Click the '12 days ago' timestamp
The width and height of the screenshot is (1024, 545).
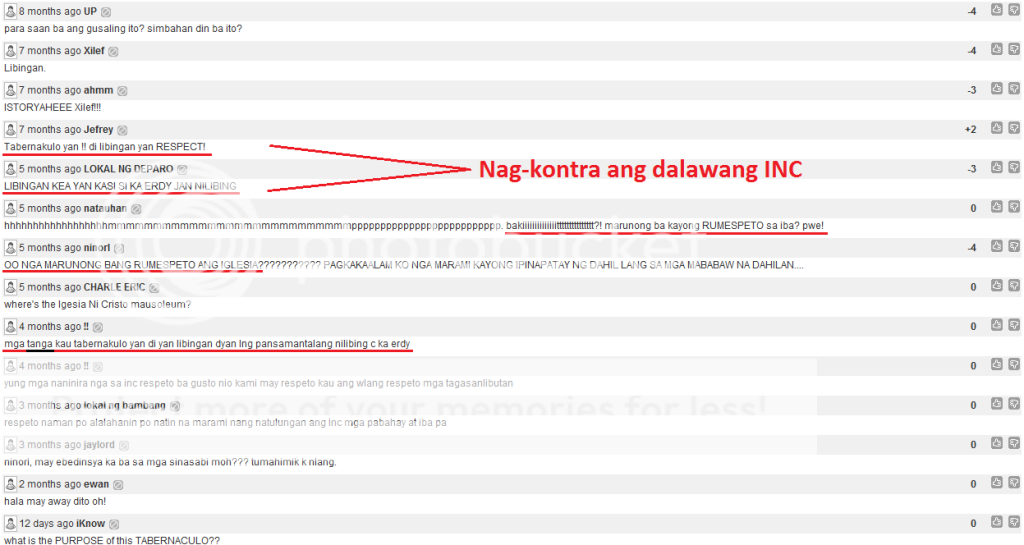(x=46, y=523)
